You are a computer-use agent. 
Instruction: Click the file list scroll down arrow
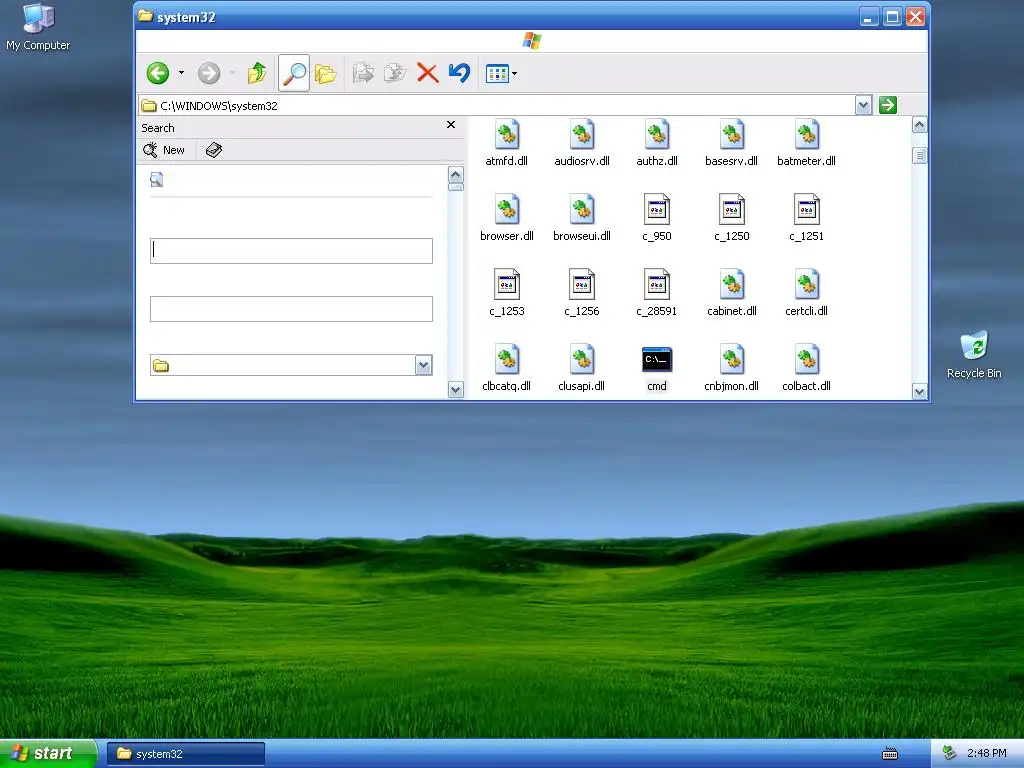click(920, 392)
